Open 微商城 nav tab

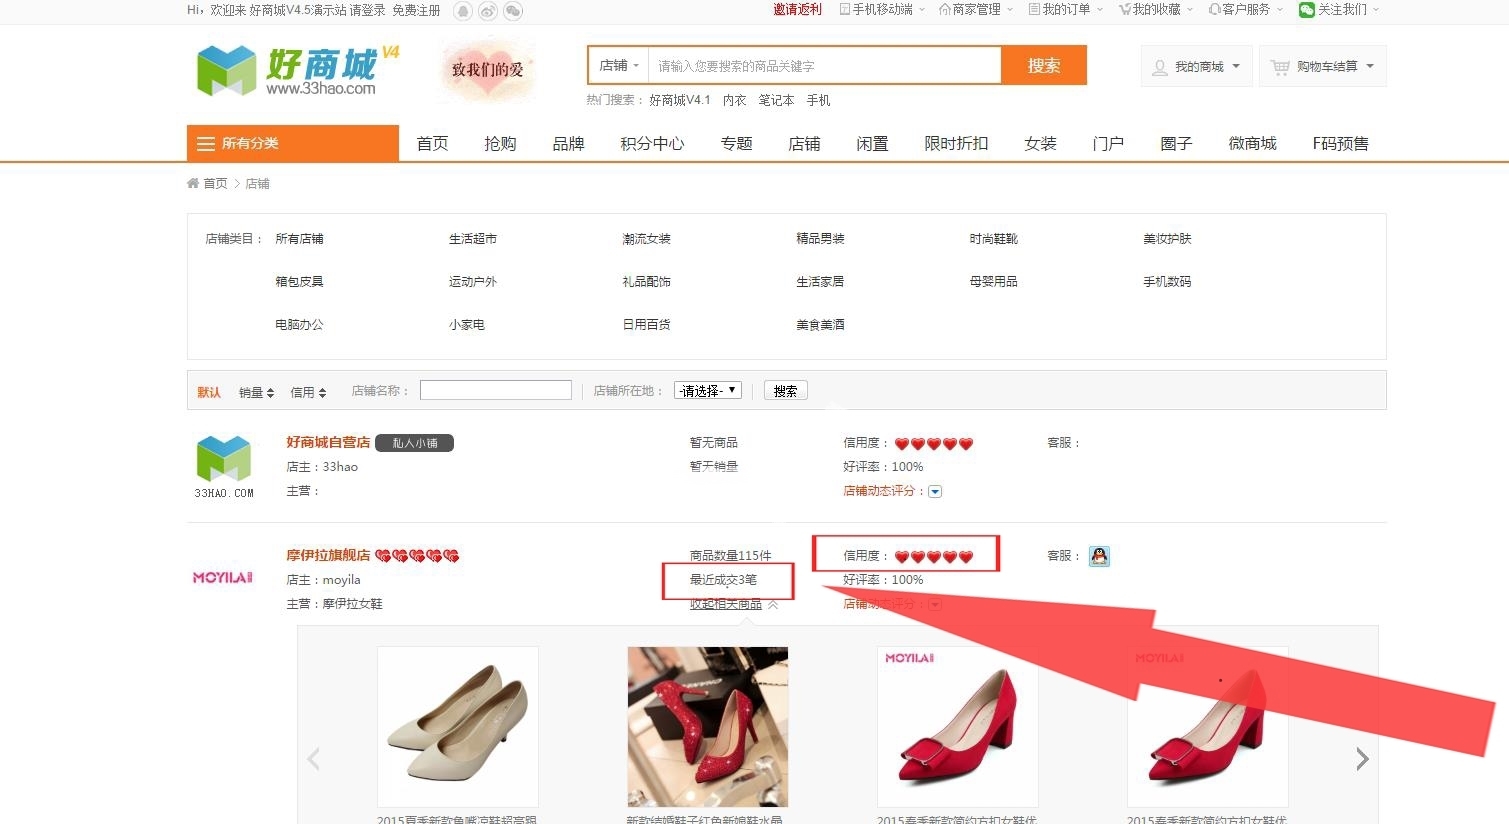(1252, 144)
